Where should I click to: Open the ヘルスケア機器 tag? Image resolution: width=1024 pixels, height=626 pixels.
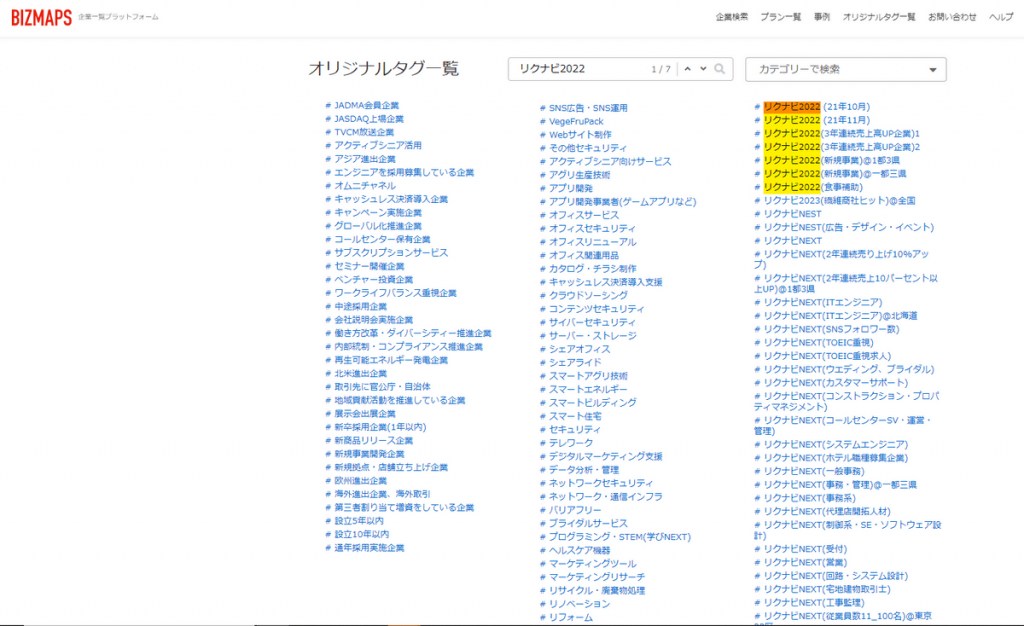579,550
